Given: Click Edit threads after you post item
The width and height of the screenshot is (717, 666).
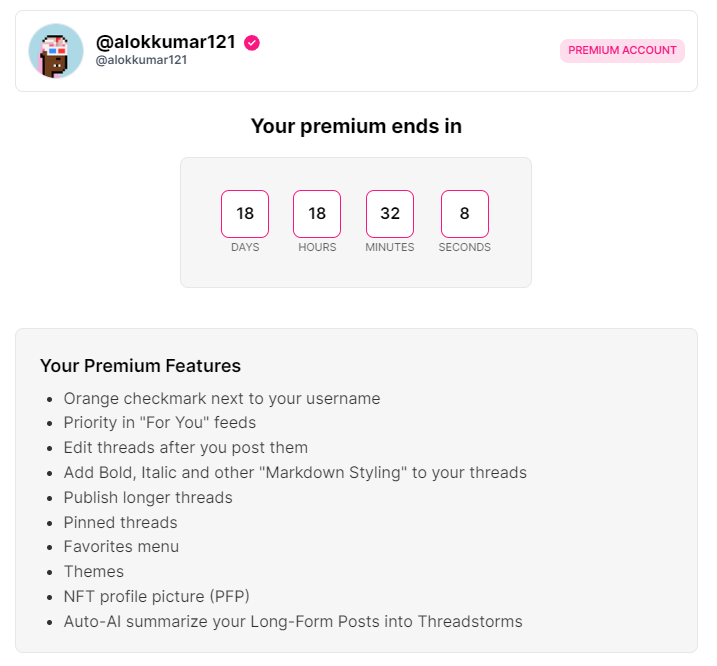Looking at the screenshot, I should [x=186, y=447].
